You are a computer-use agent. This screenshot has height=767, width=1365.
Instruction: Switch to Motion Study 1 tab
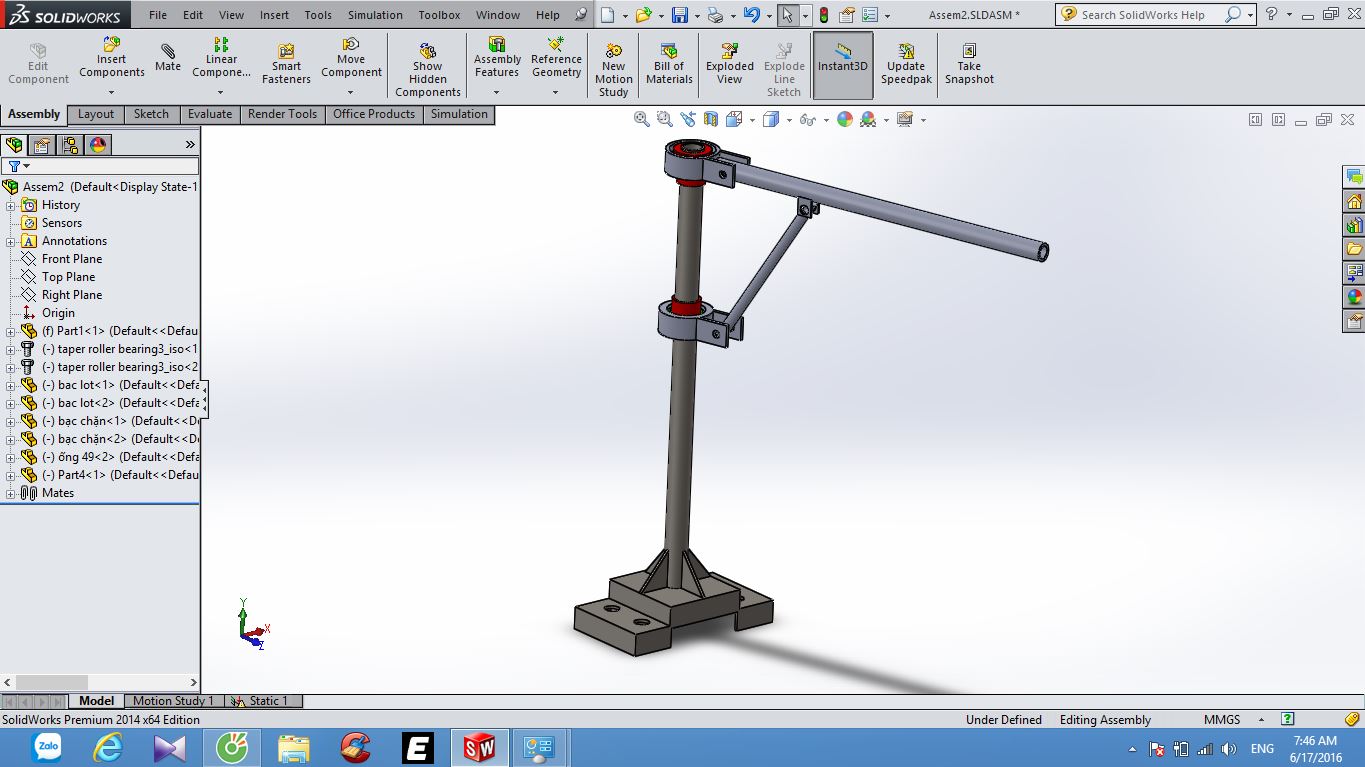pyautogui.click(x=173, y=701)
